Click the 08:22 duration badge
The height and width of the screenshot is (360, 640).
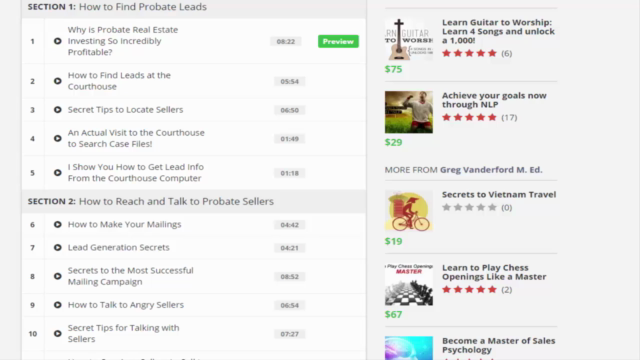tap(286, 41)
